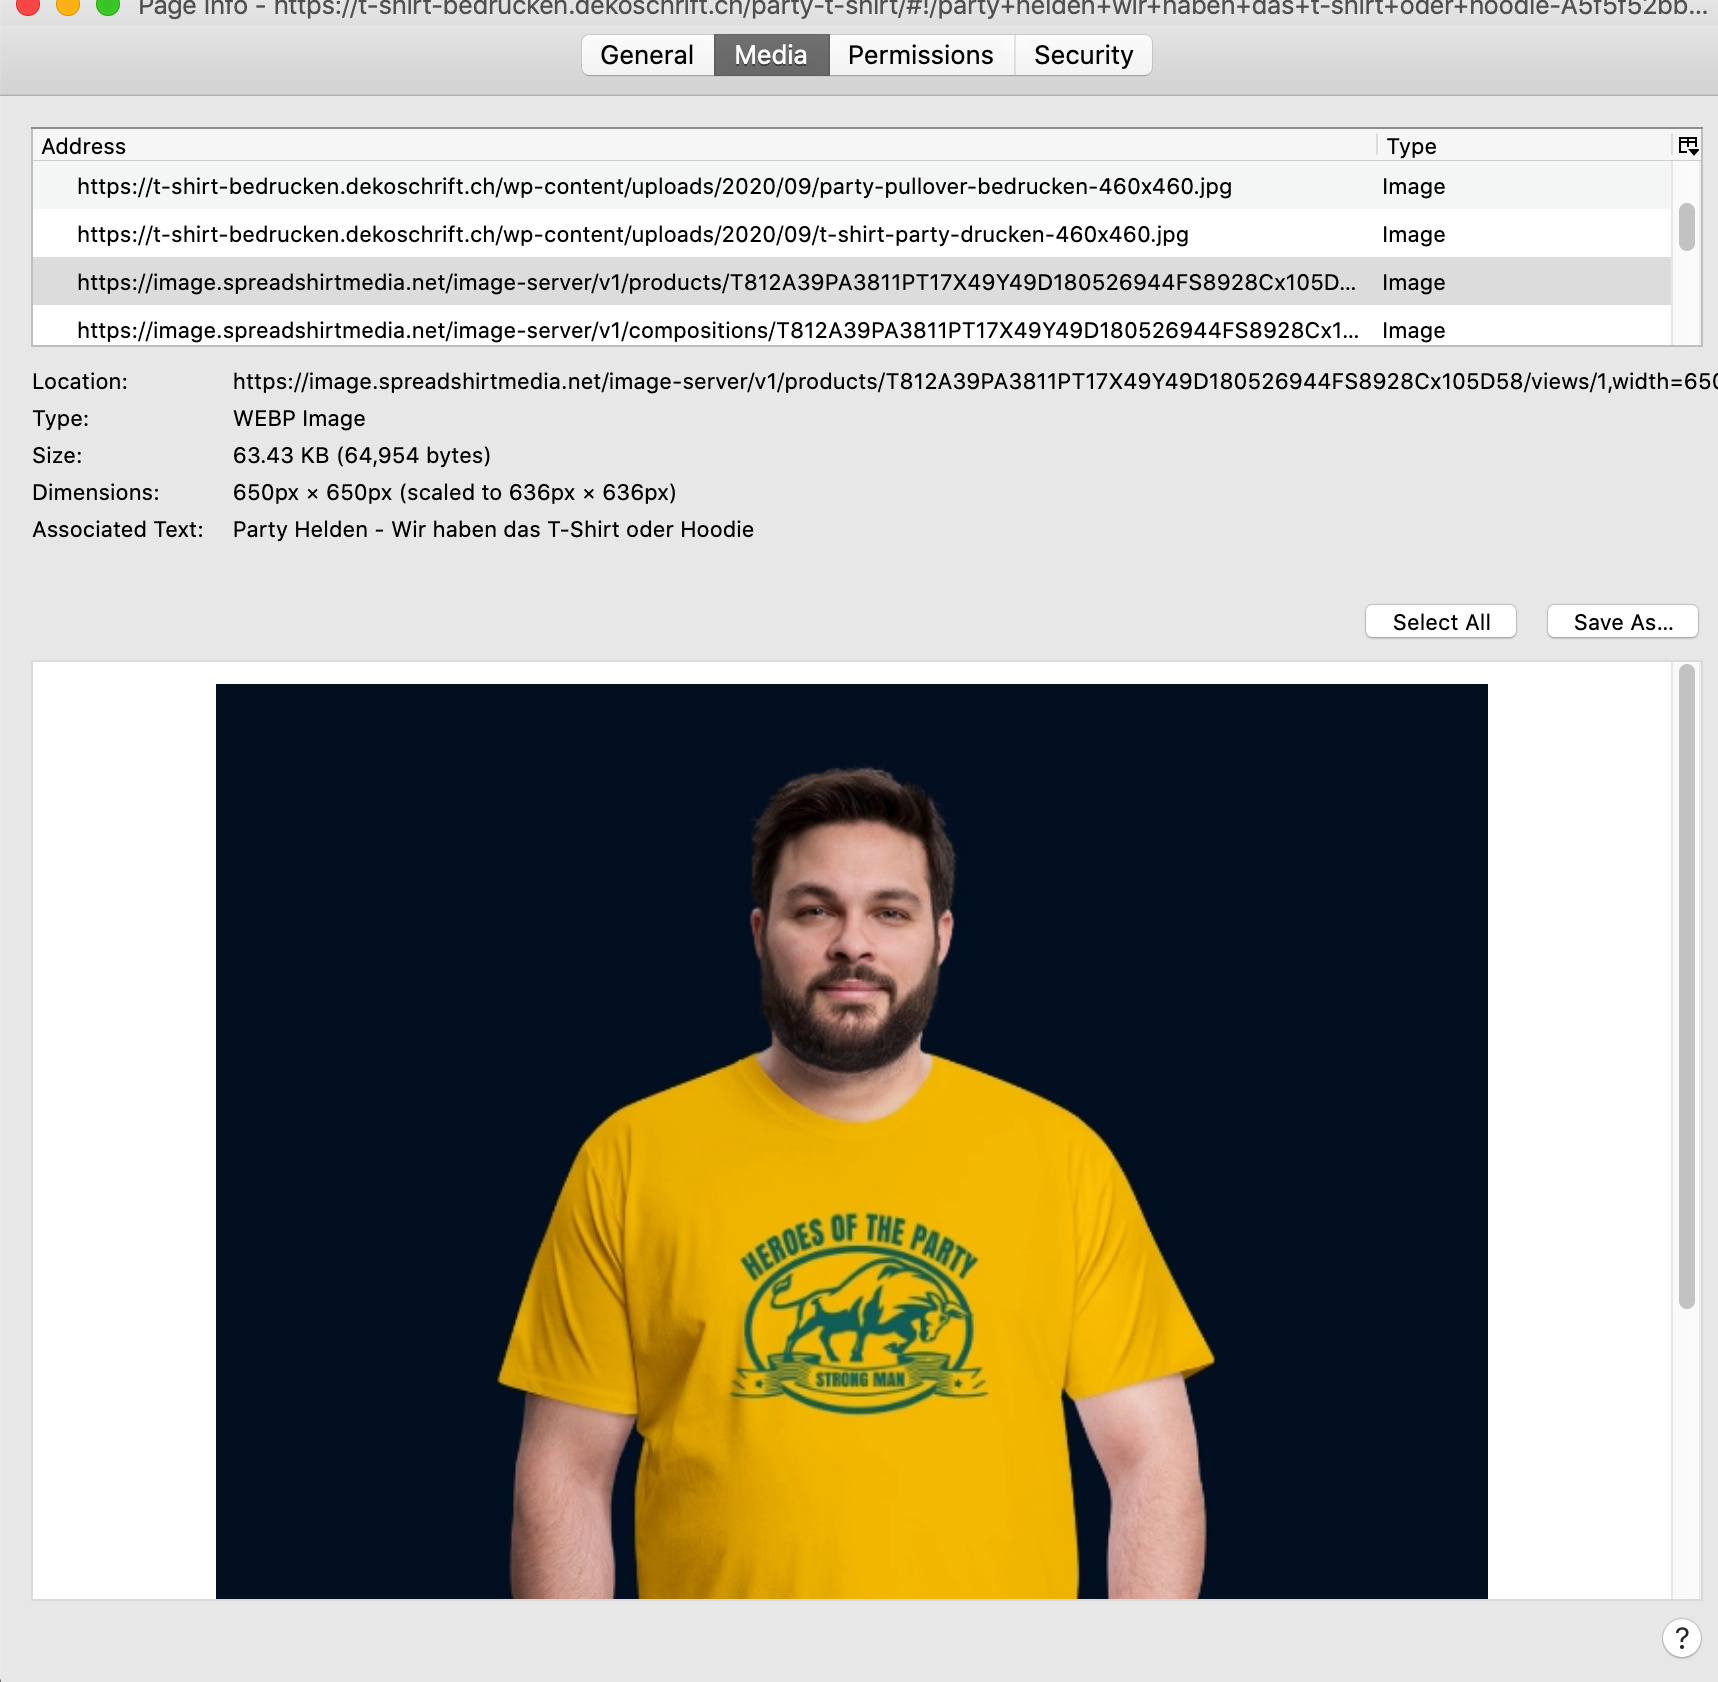This screenshot has width=1718, height=1682.
Task: Click the Save As... button
Action: tap(1622, 622)
